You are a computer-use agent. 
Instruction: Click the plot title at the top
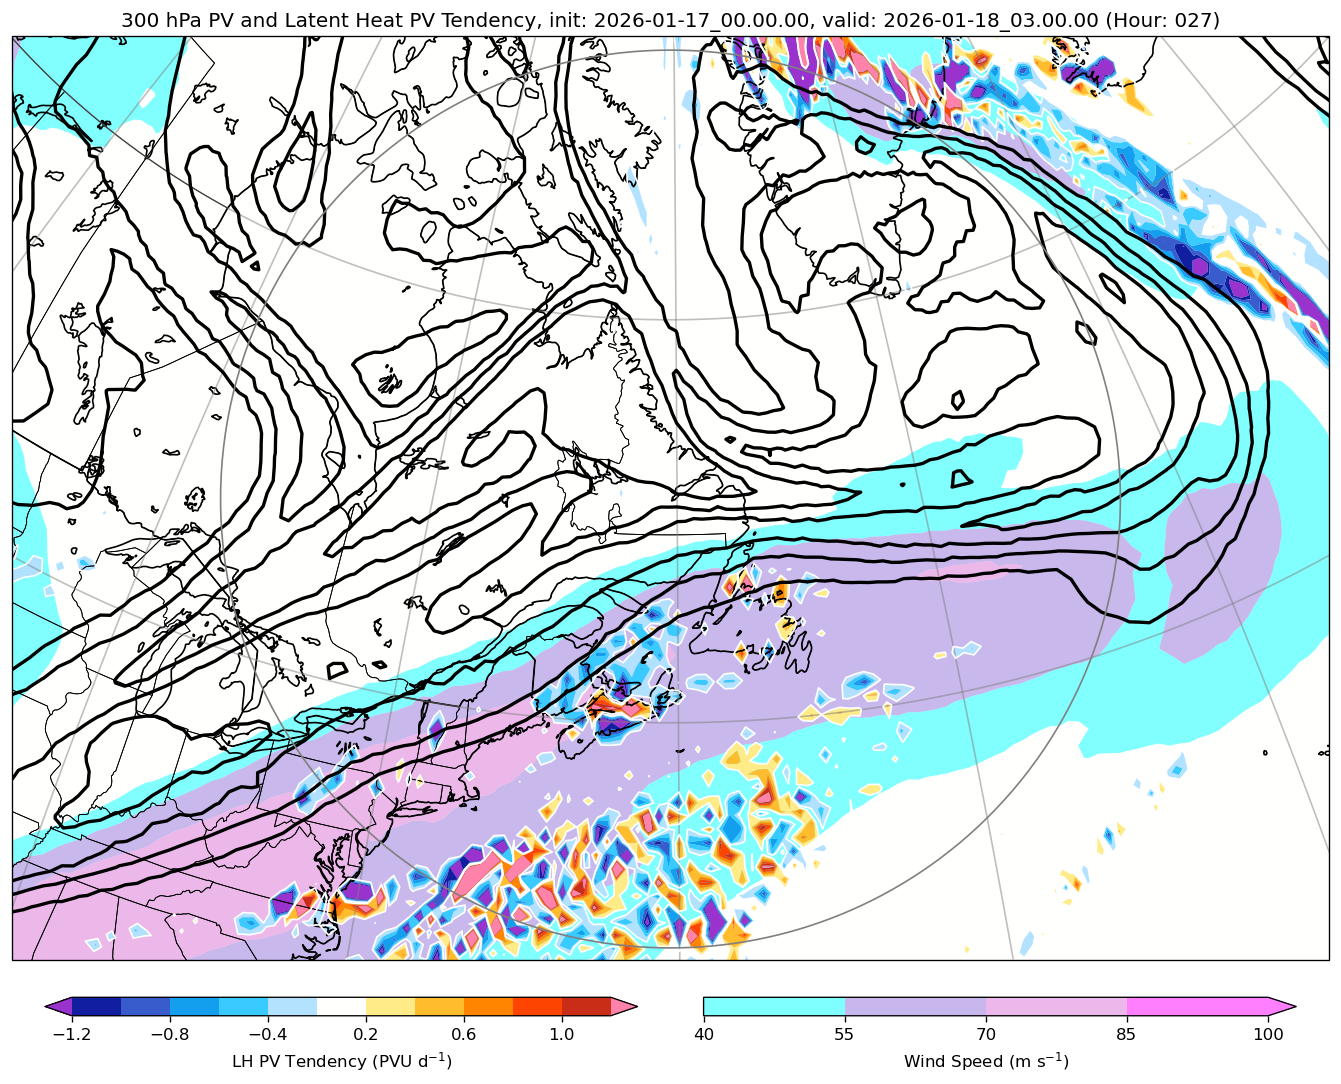670,20
